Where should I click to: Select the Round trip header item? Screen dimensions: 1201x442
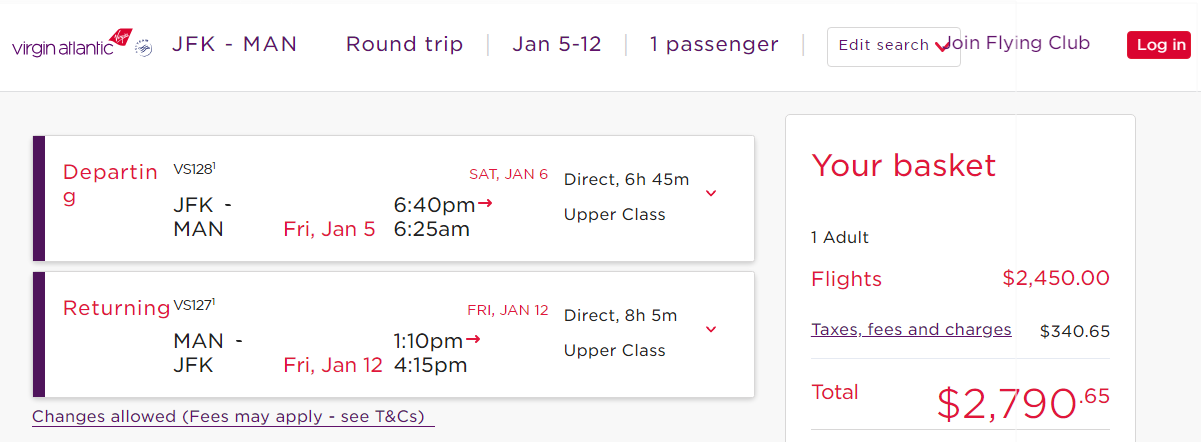404,44
